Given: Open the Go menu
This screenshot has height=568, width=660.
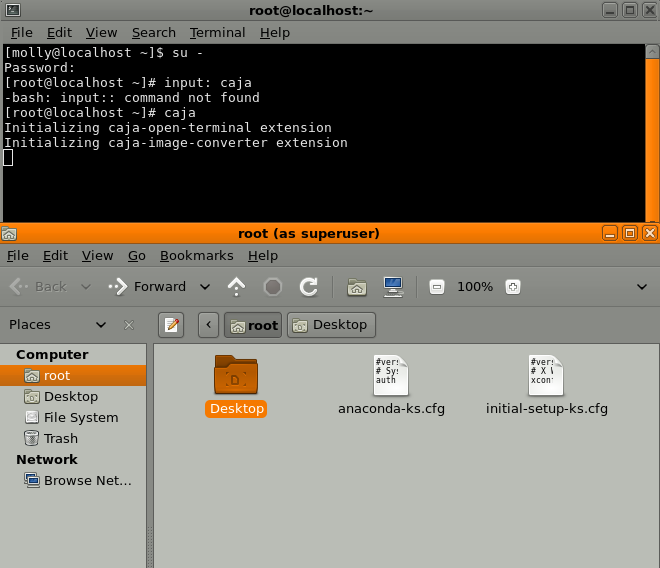Looking at the screenshot, I should (137, 256).
